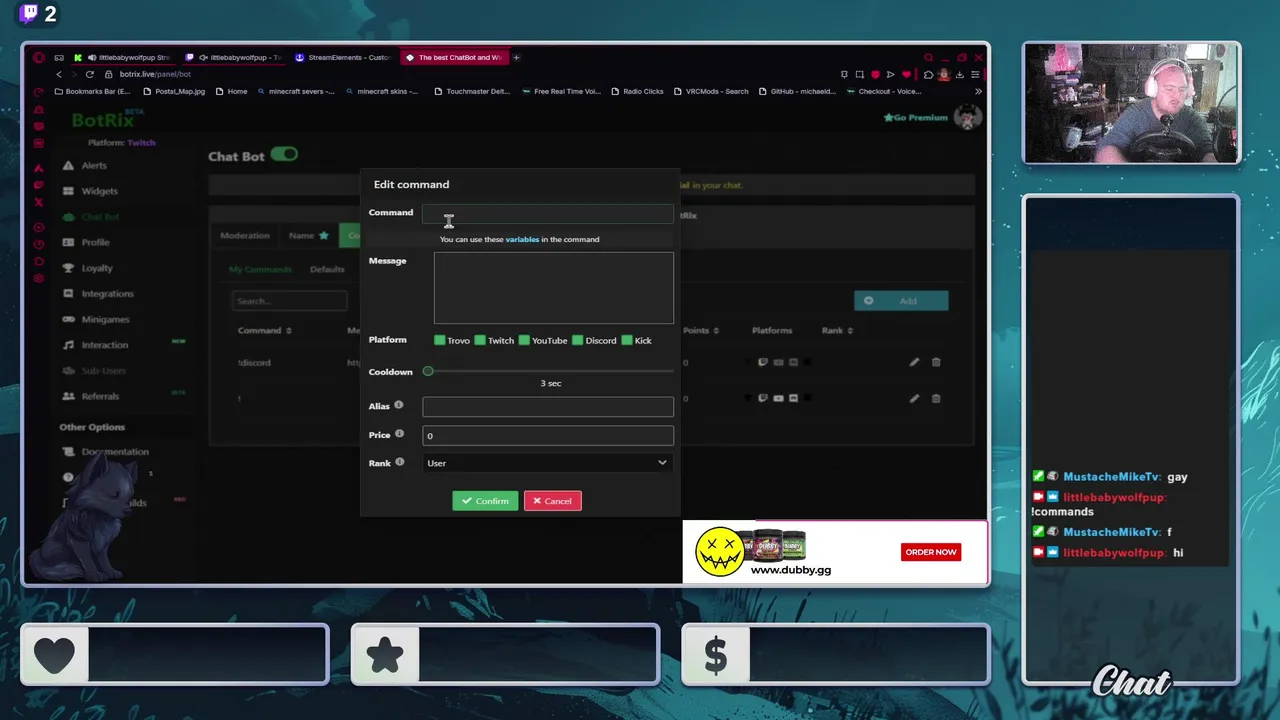The width and height of the screenshot is (1280, 720).
Task: Open Widgets in the sidebar
Action: tap(99, 191)
